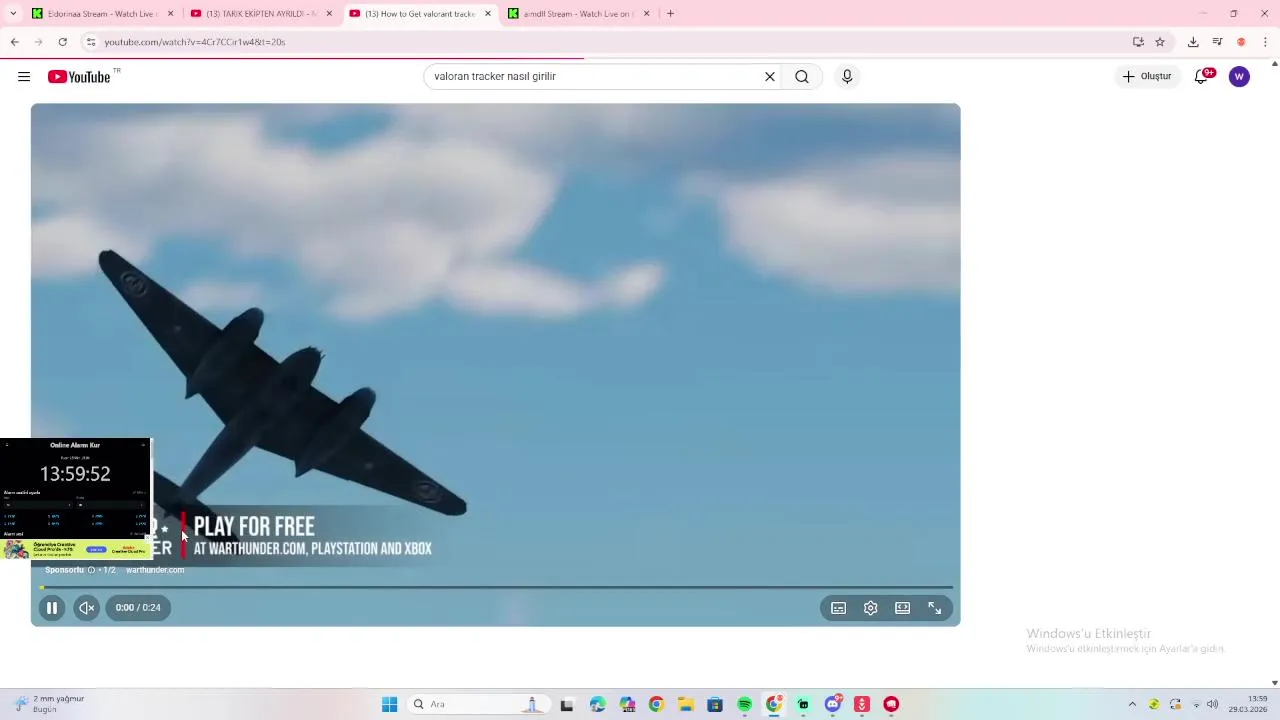The width and height of the screenshot is (1280, 720).
Task: Go back in browser history
Action: pyautogui.click(x=15, y=42)
